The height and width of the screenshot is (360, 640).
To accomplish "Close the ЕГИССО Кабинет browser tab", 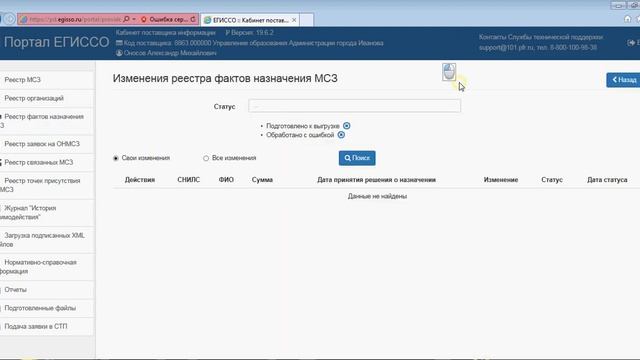I will coord(294,20).
